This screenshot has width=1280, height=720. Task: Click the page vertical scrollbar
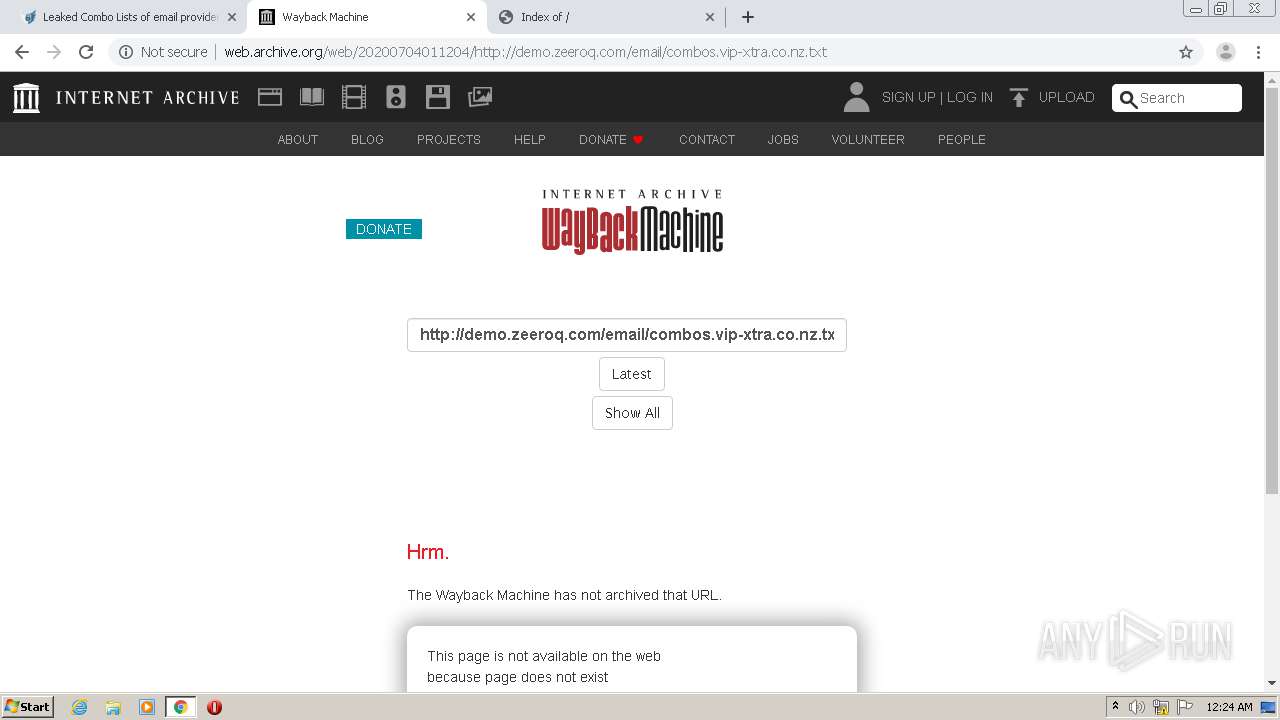coord(1272,290)
